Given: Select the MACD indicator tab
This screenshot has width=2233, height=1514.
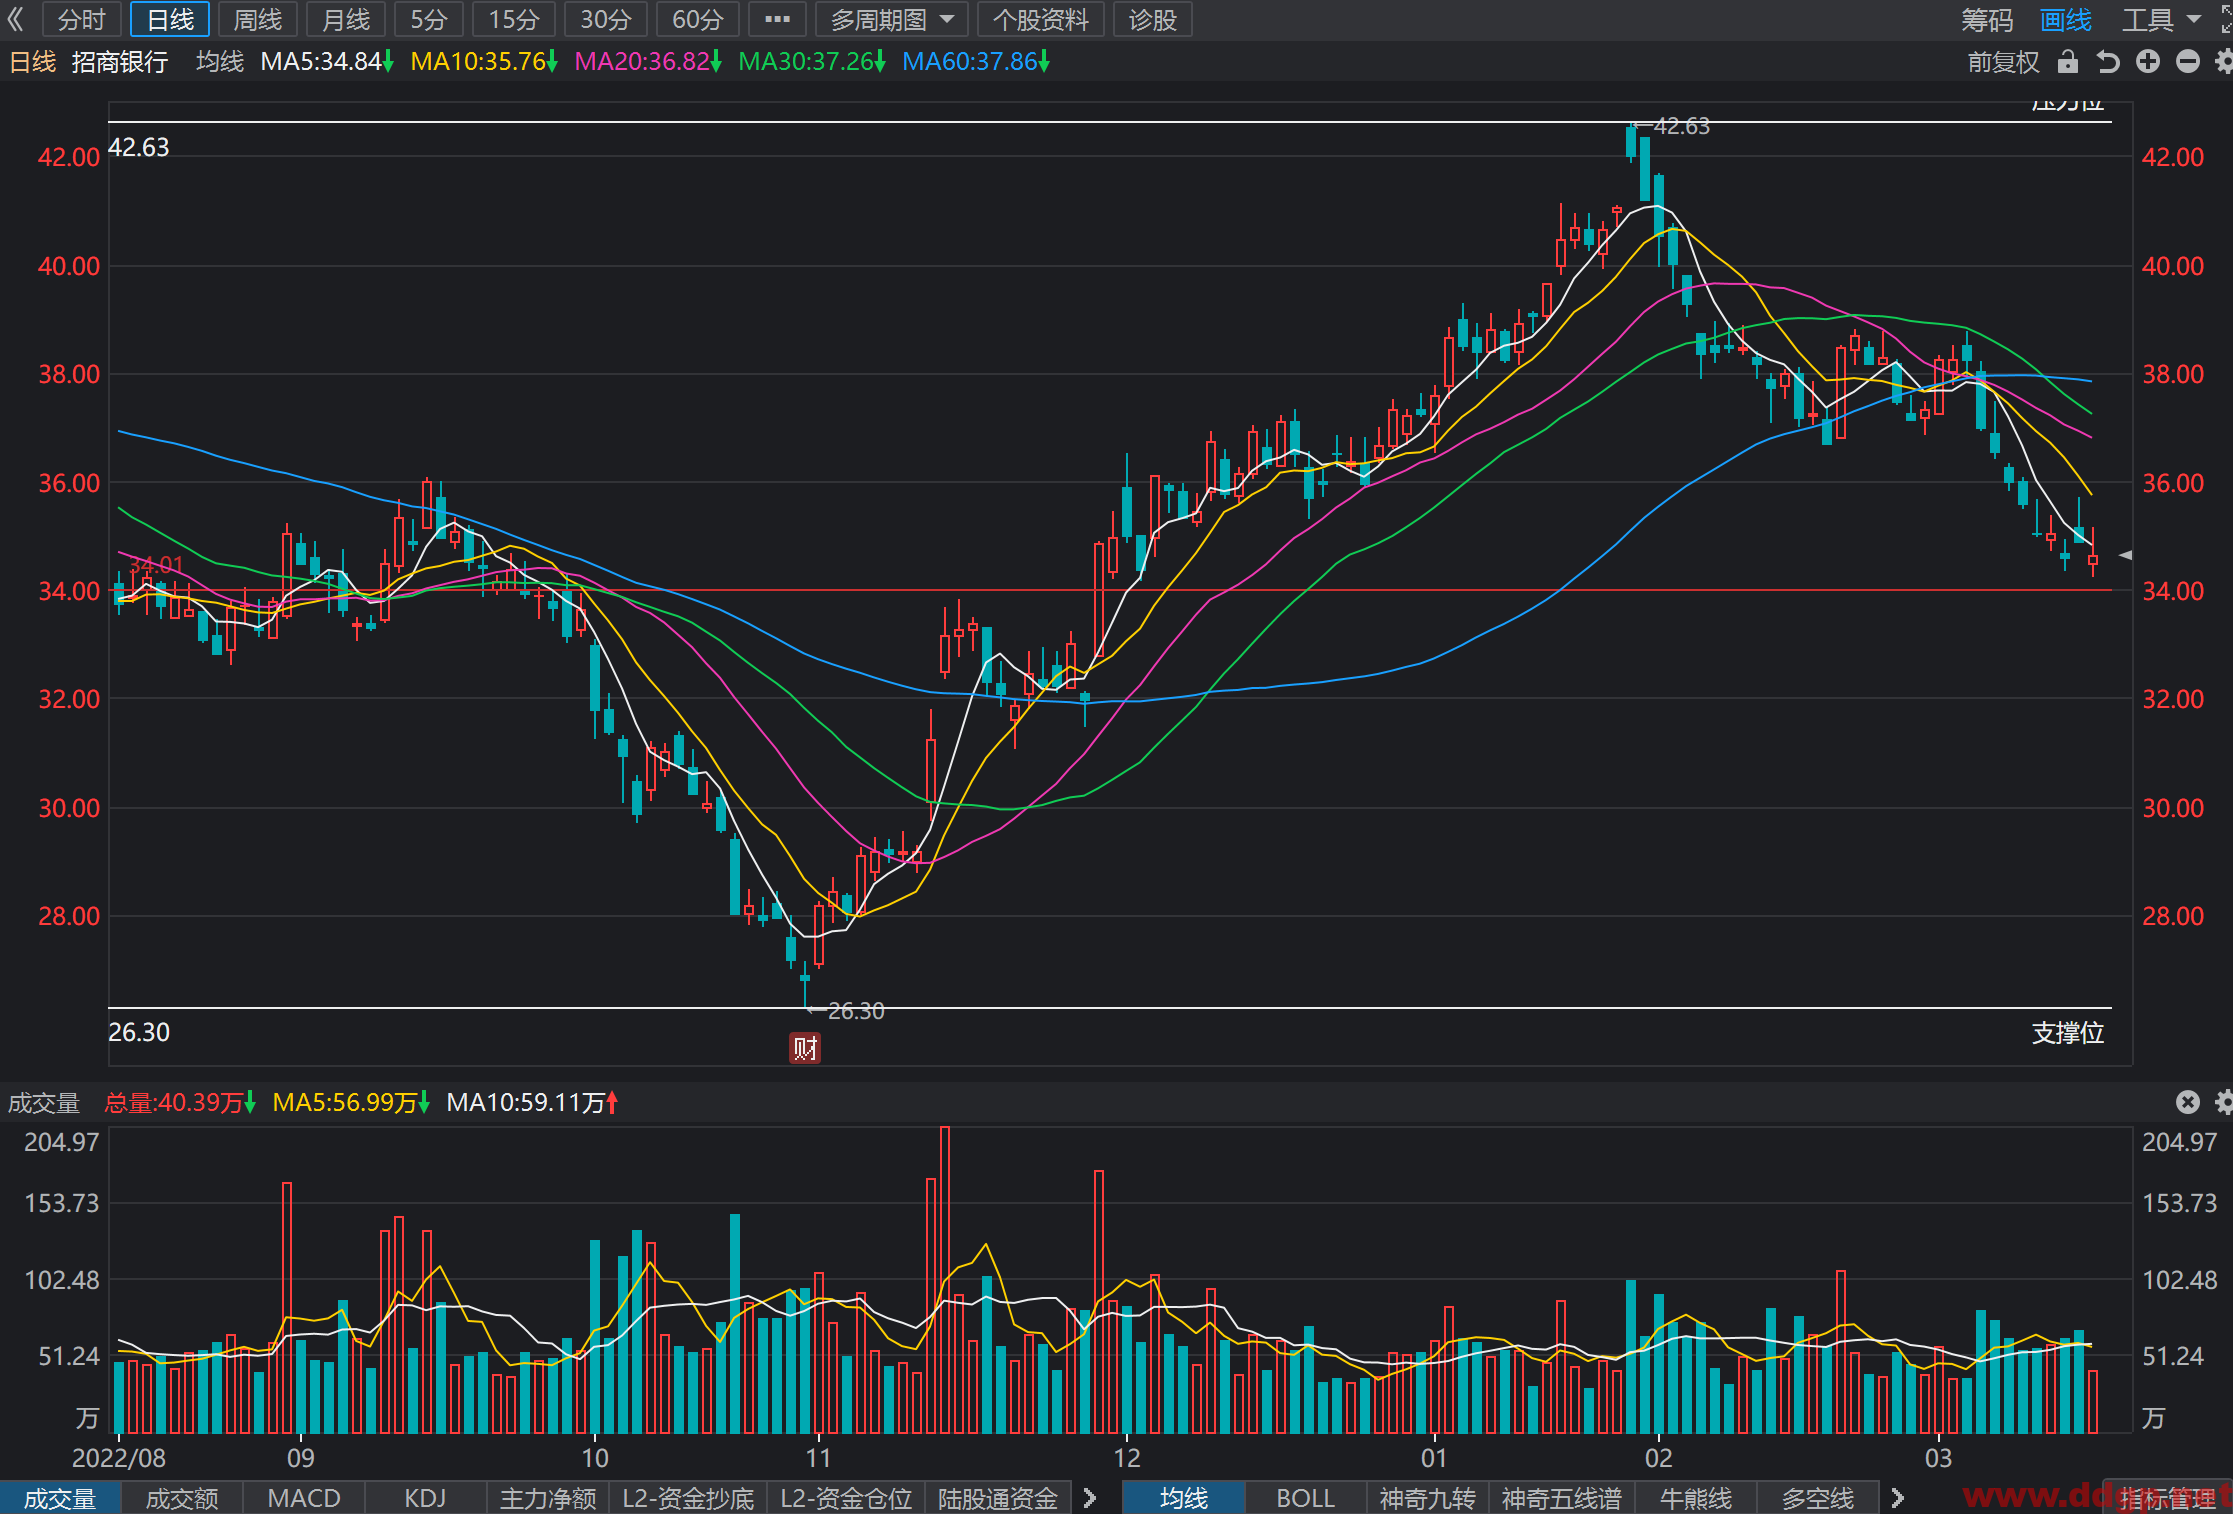Looking at the screenshot, I should tap(304, 1498).
